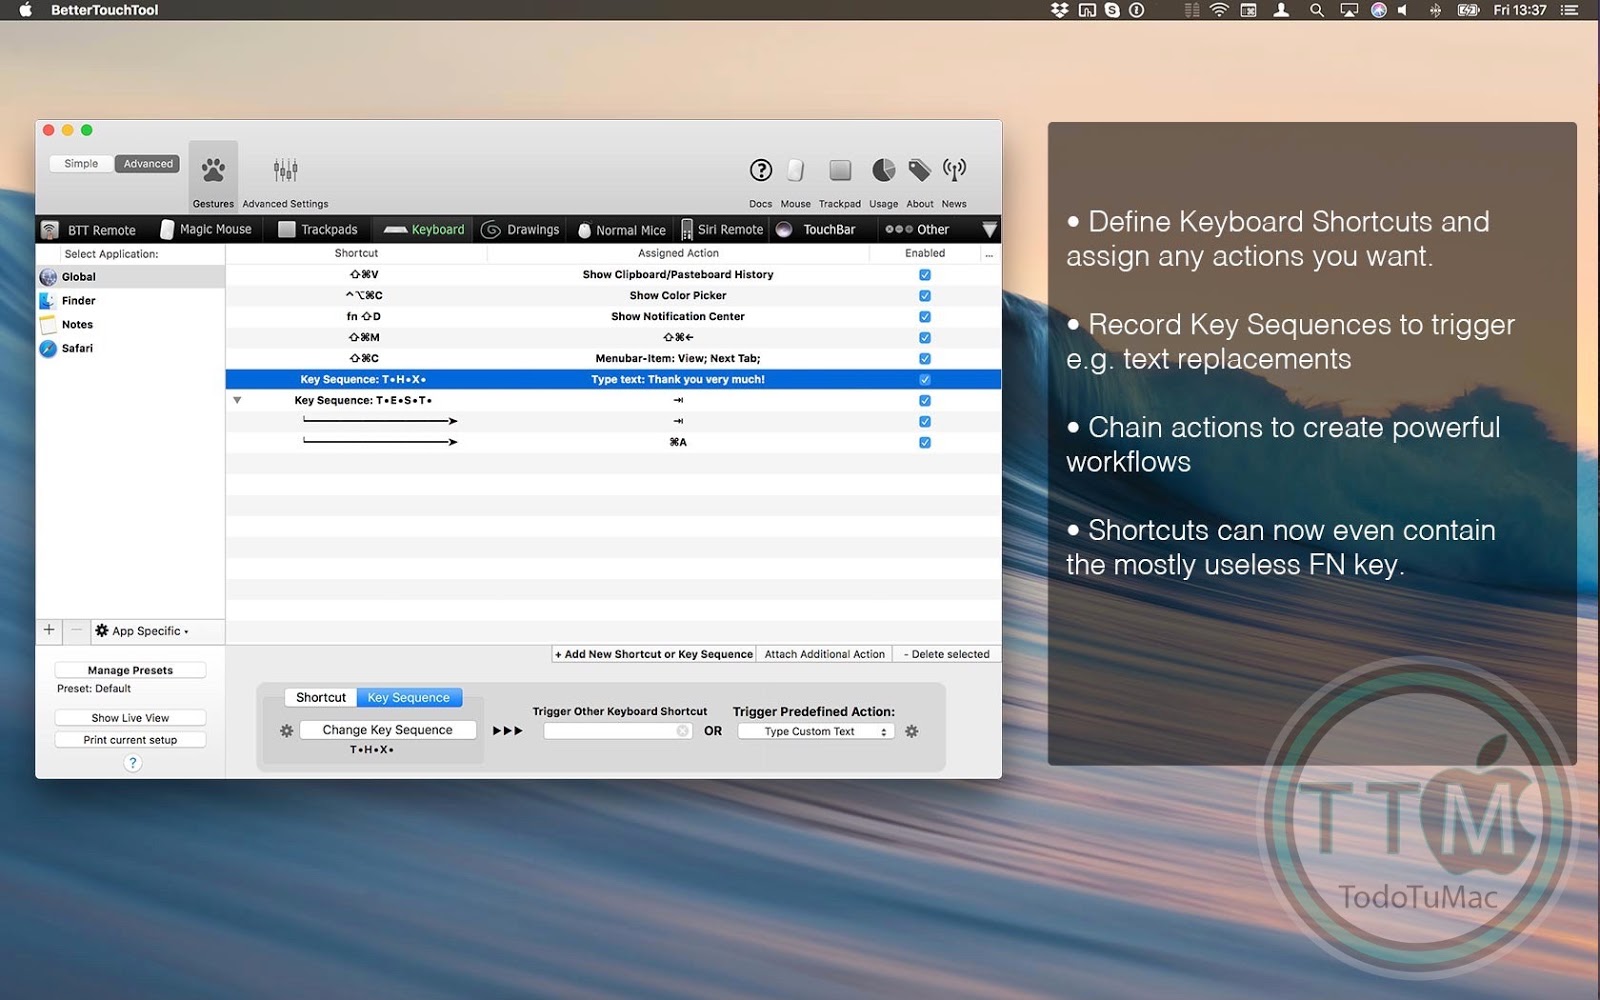This screenshot has width=1600, height=1000.
Task: Switch to Simple mode
Action: click(81, 164)
